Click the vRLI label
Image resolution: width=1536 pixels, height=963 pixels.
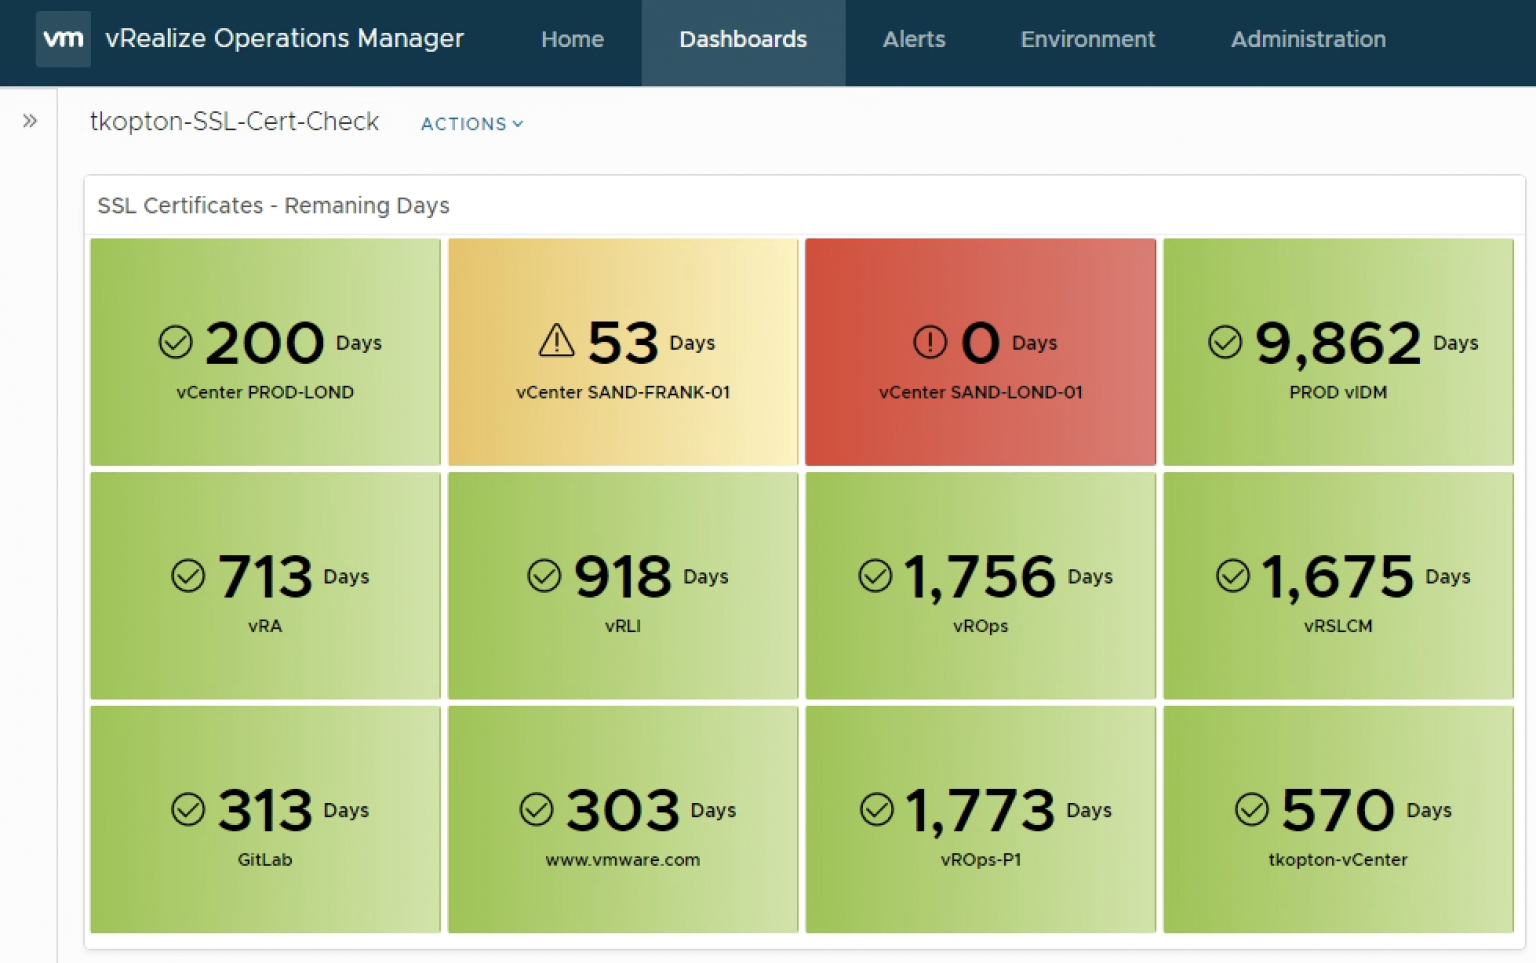[x=623, y=626]
